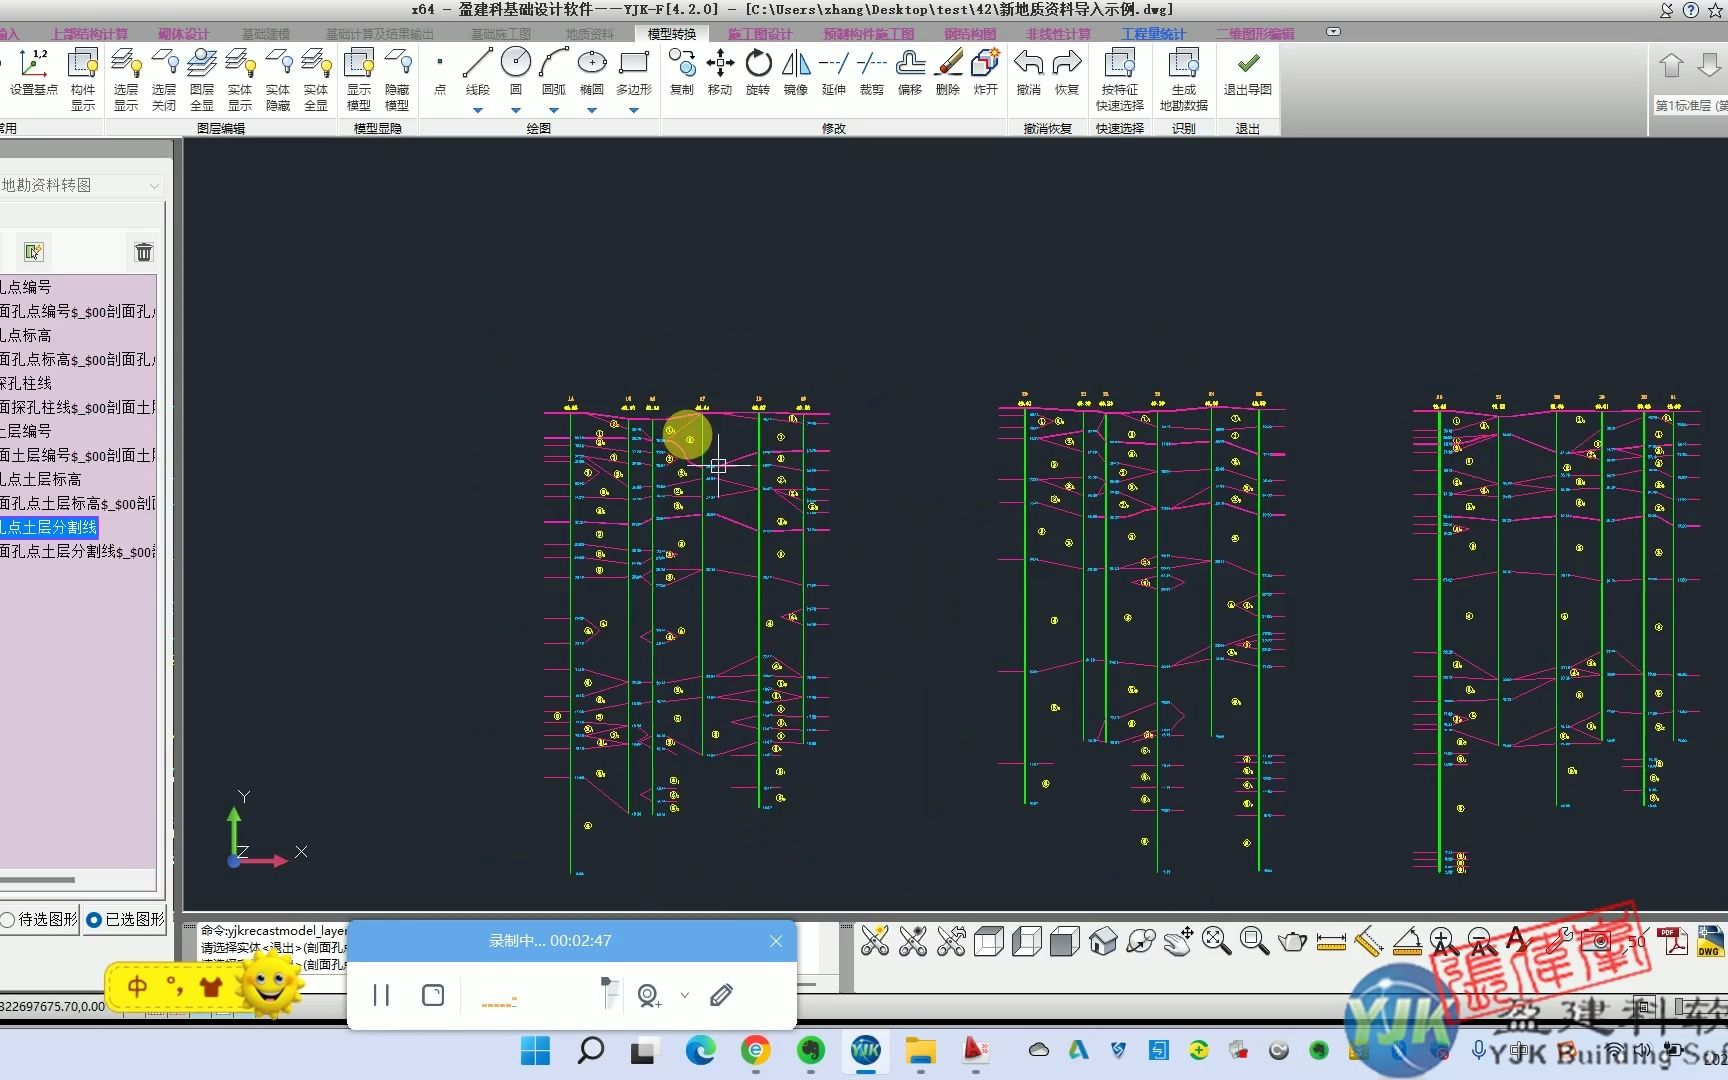Toggle 隐藏模型 (hide model)

click(397, 79)
